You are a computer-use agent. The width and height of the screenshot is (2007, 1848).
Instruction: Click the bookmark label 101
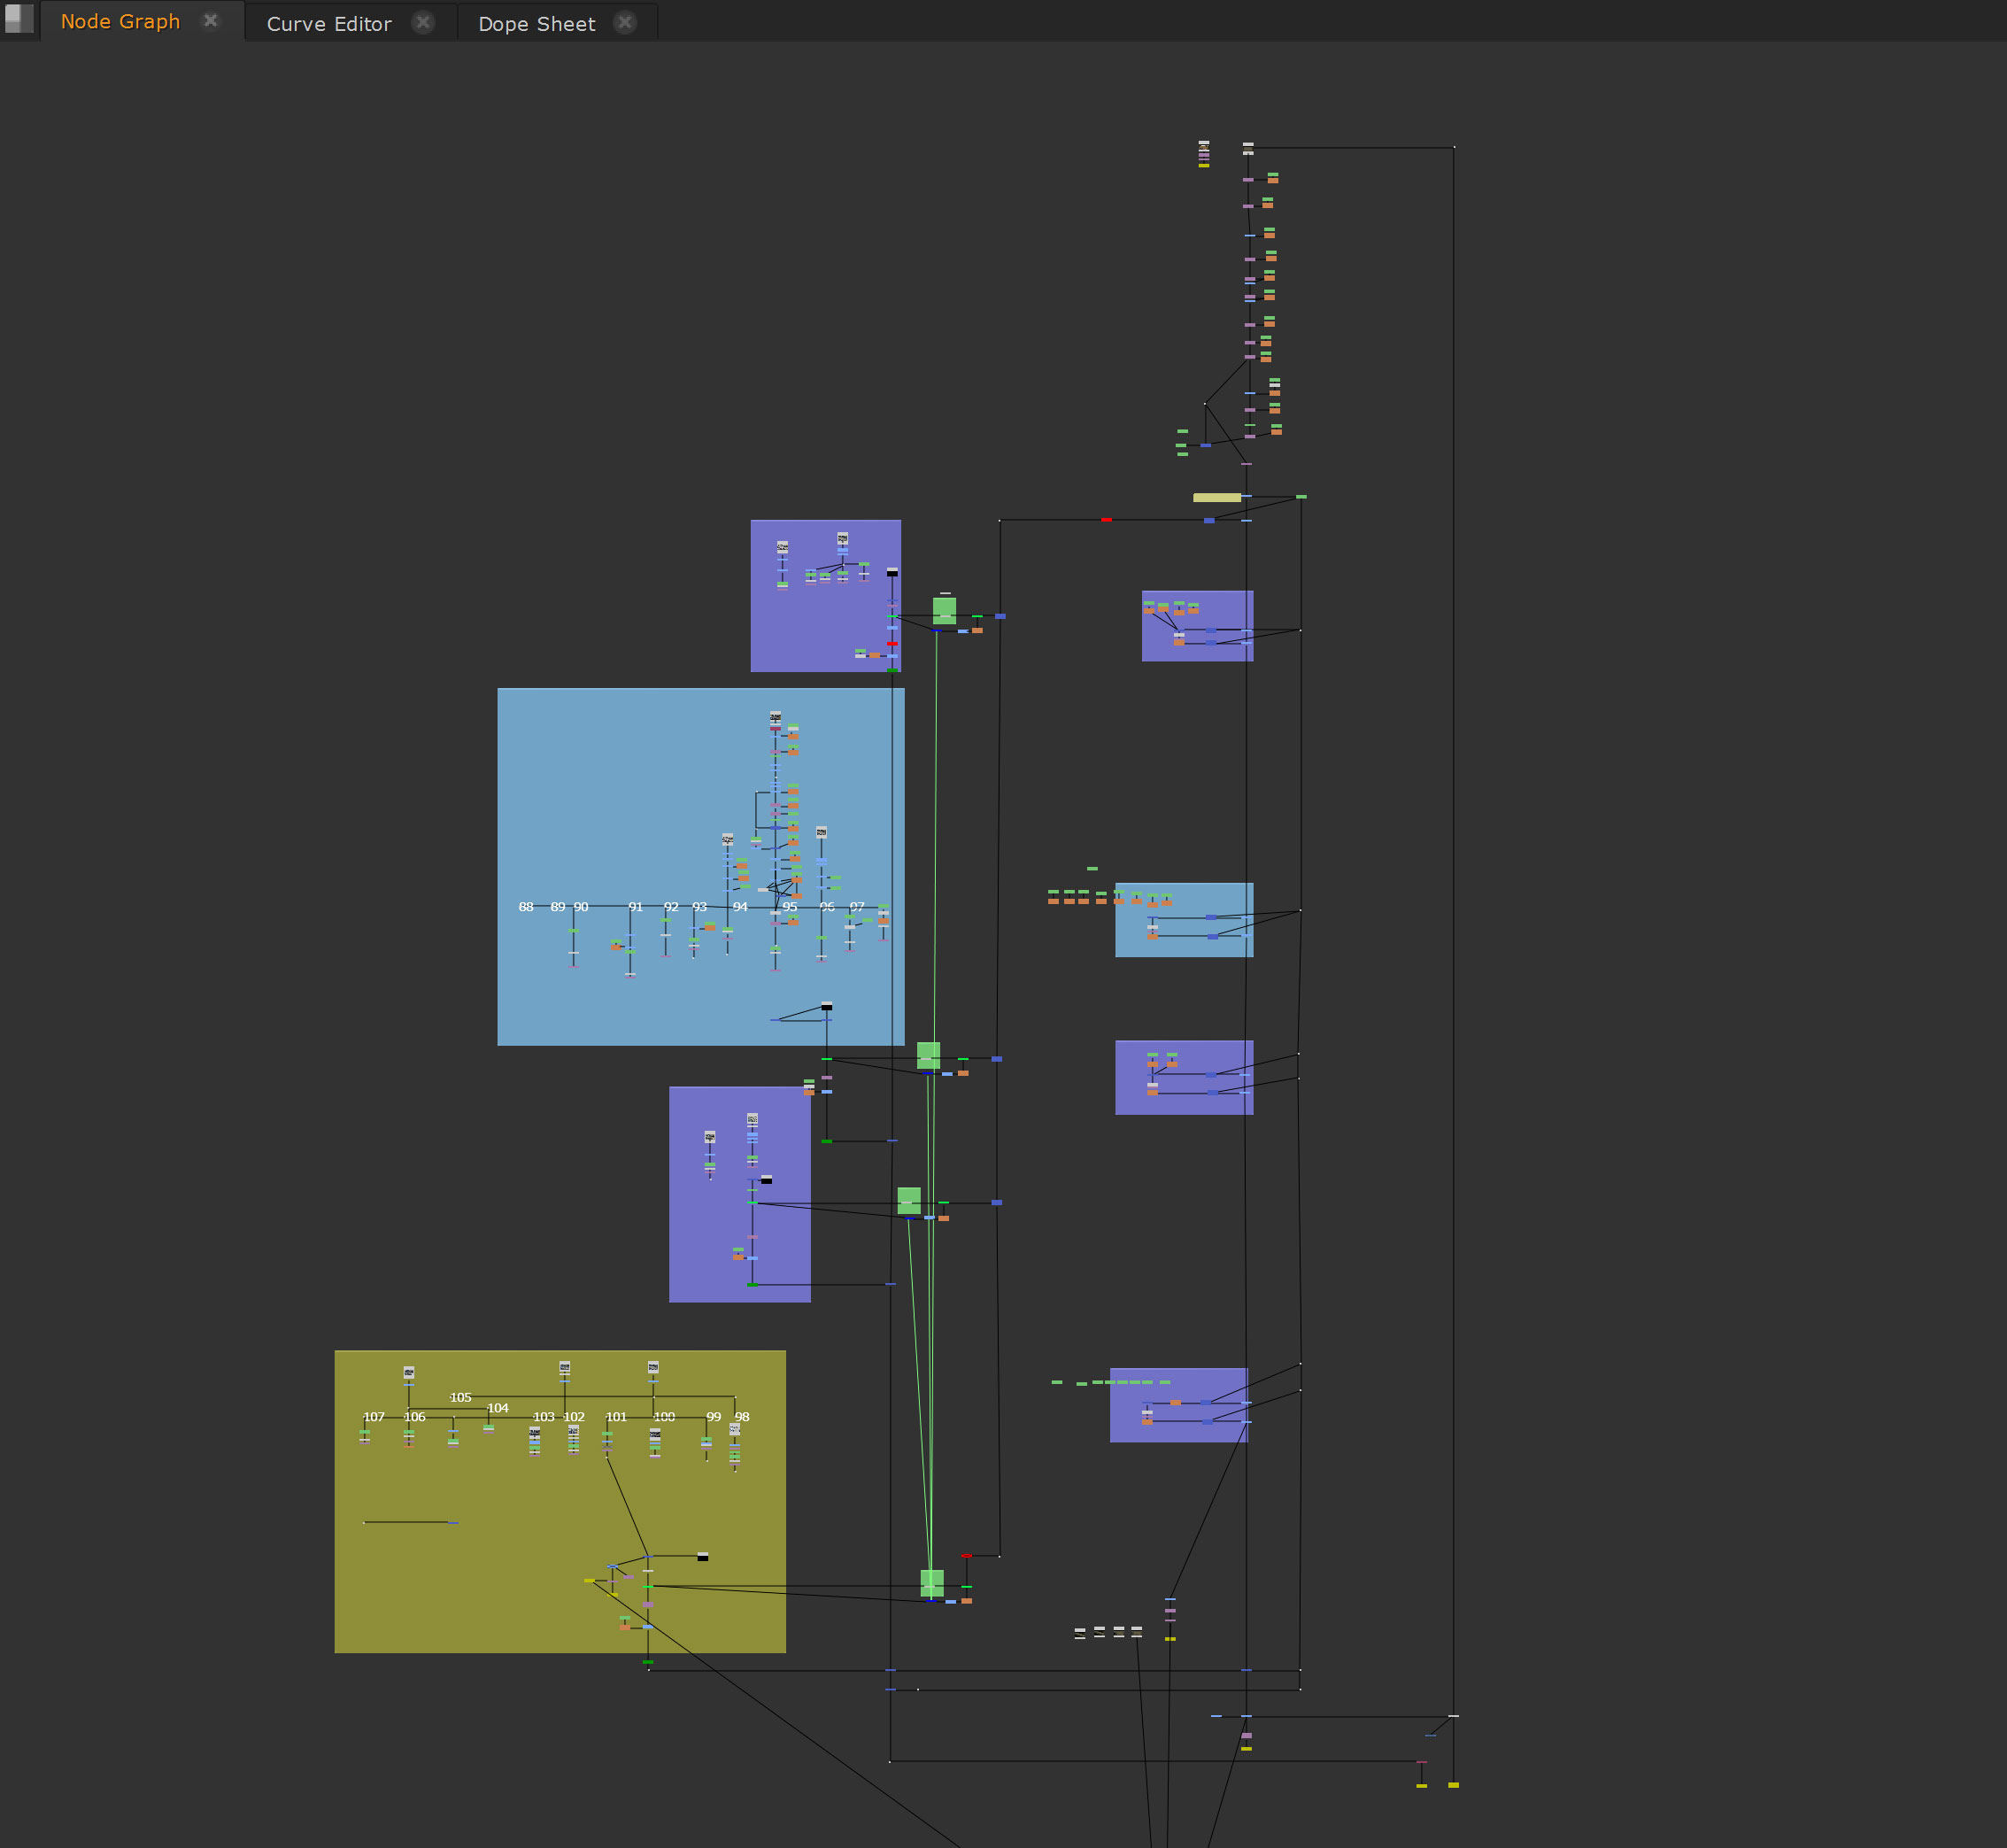(616, 1417)
